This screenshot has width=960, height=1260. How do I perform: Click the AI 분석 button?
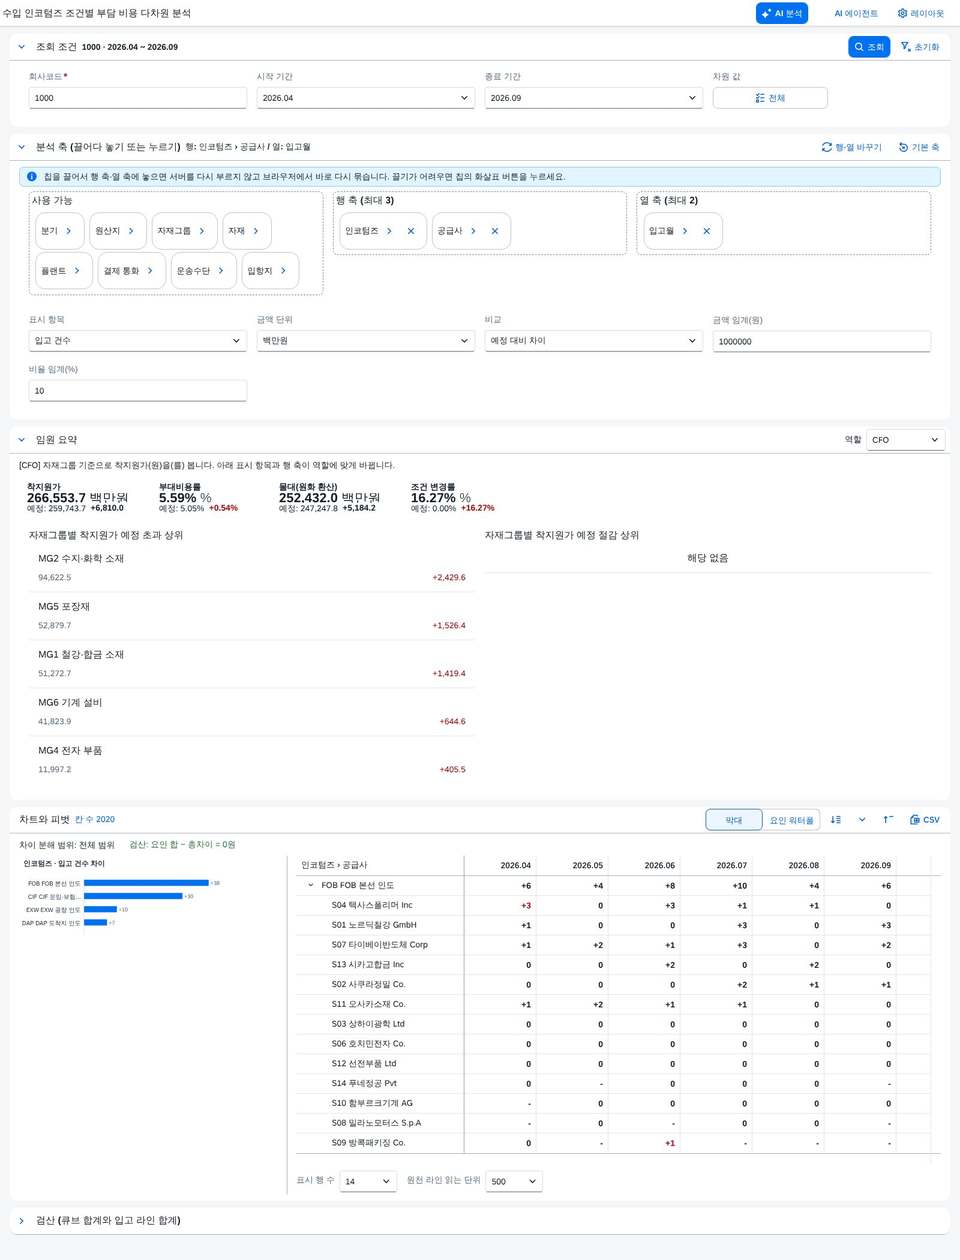(x=781, y=13)
